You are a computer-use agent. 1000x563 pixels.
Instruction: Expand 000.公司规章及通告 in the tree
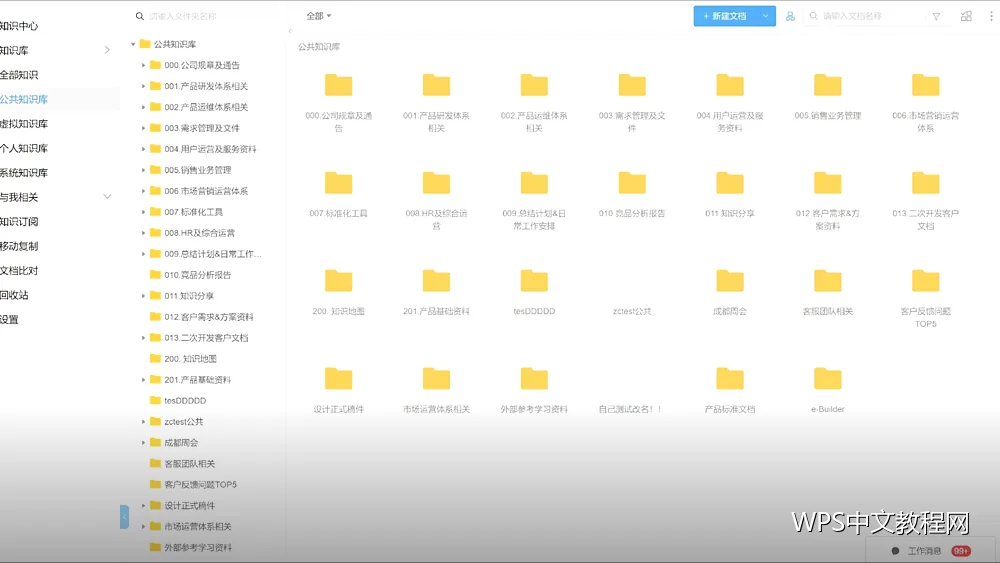coord(143,65)
